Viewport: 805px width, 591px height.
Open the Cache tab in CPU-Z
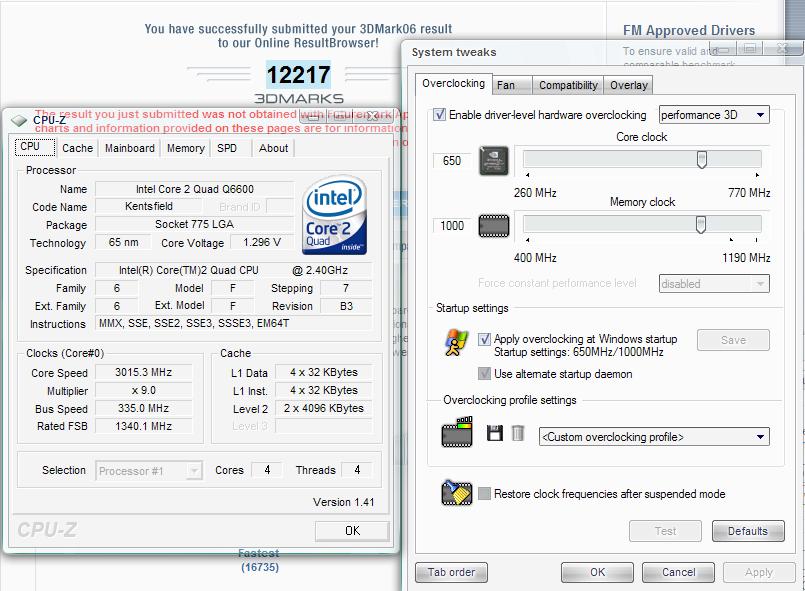pos(77,148)
